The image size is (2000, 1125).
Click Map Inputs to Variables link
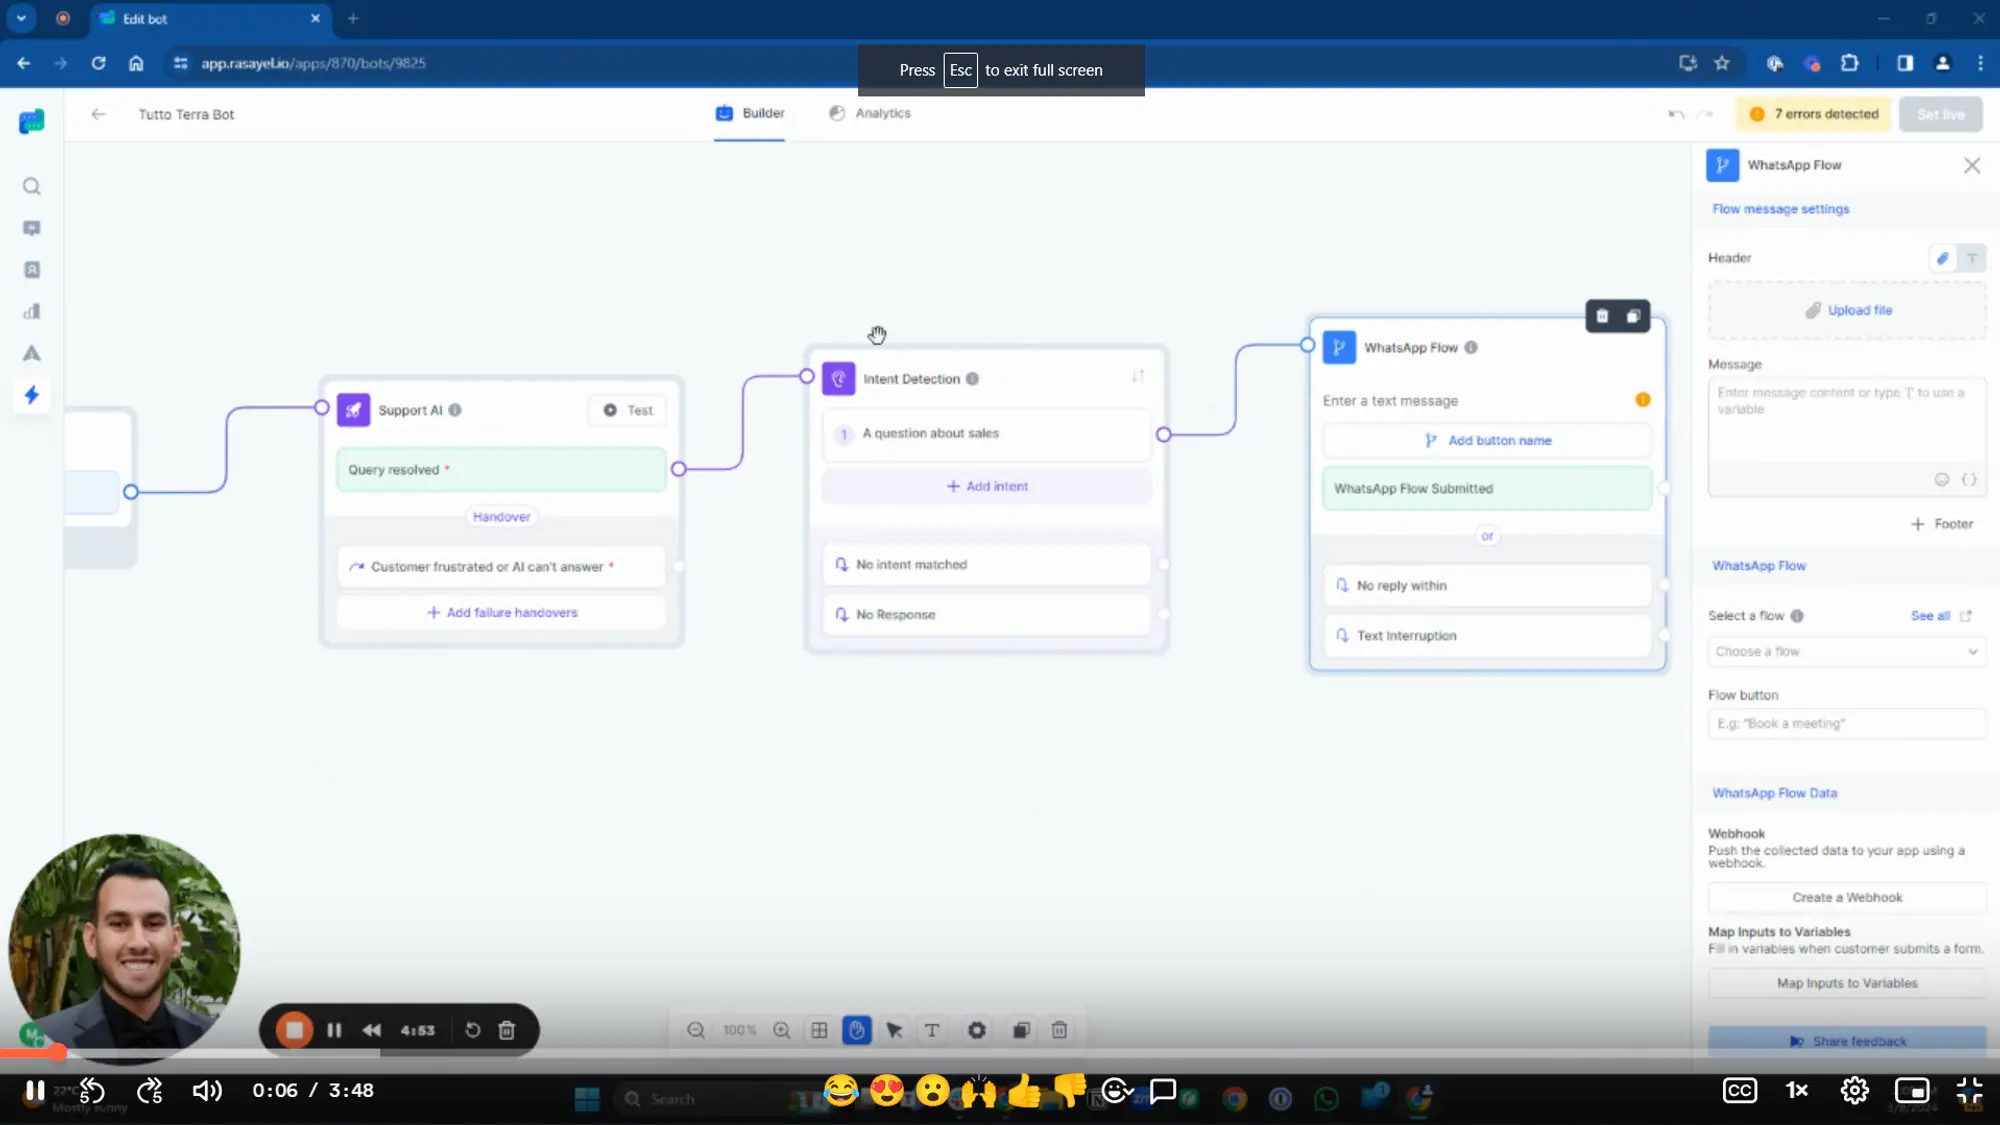tap(1848, 982)
